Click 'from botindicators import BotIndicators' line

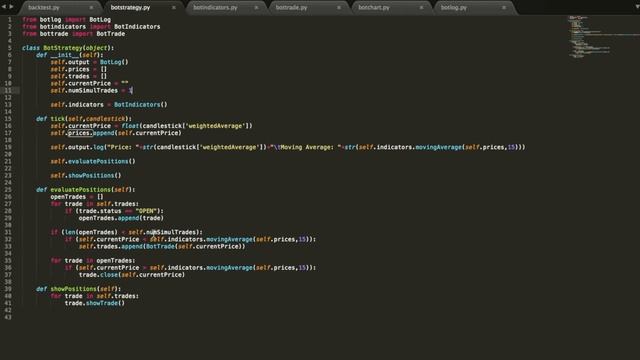[x=91, y=27]
